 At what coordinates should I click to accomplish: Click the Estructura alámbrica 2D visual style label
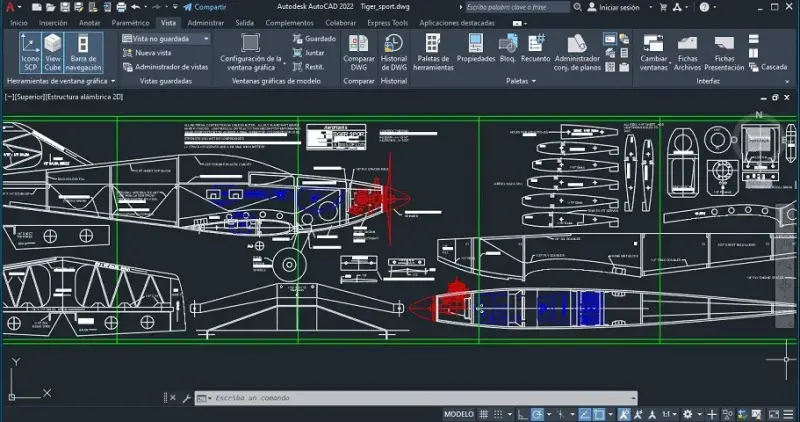[85, 97]
